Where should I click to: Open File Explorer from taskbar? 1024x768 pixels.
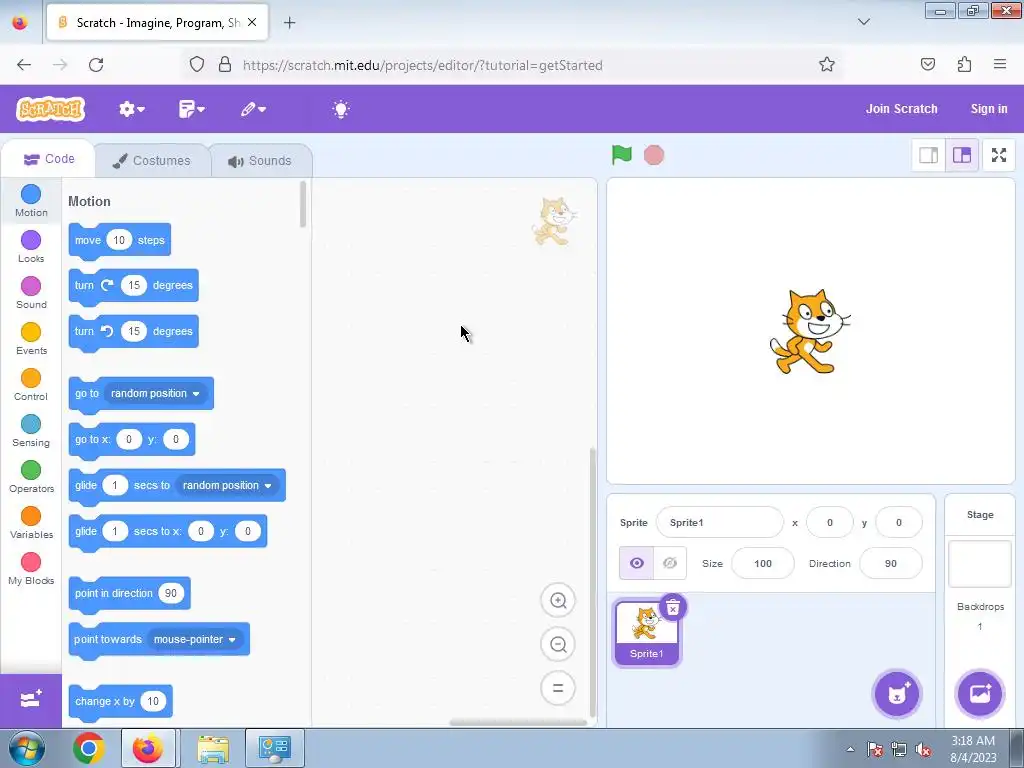tap(213, 748)
